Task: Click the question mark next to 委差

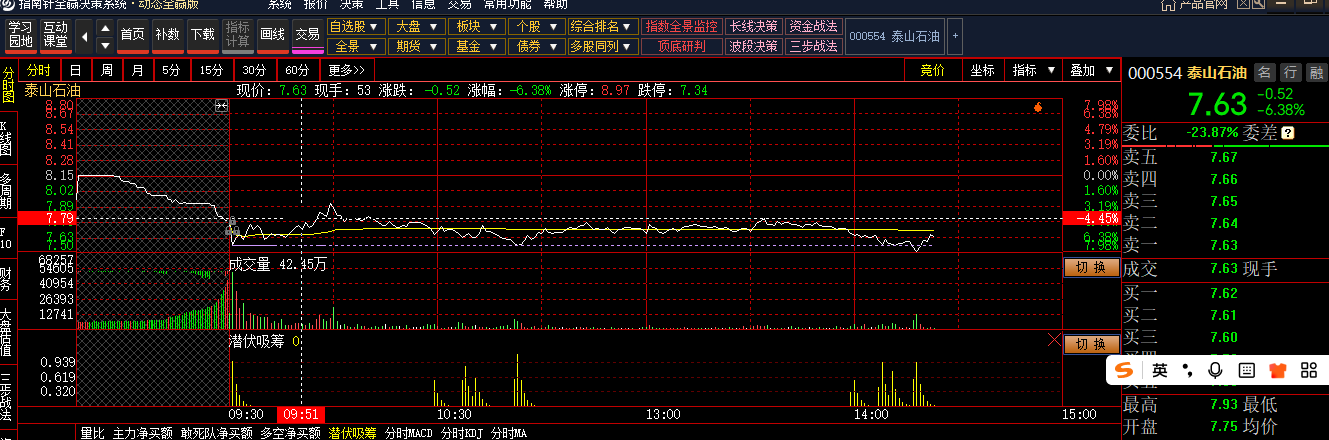Action: [x=1288, y=132]
